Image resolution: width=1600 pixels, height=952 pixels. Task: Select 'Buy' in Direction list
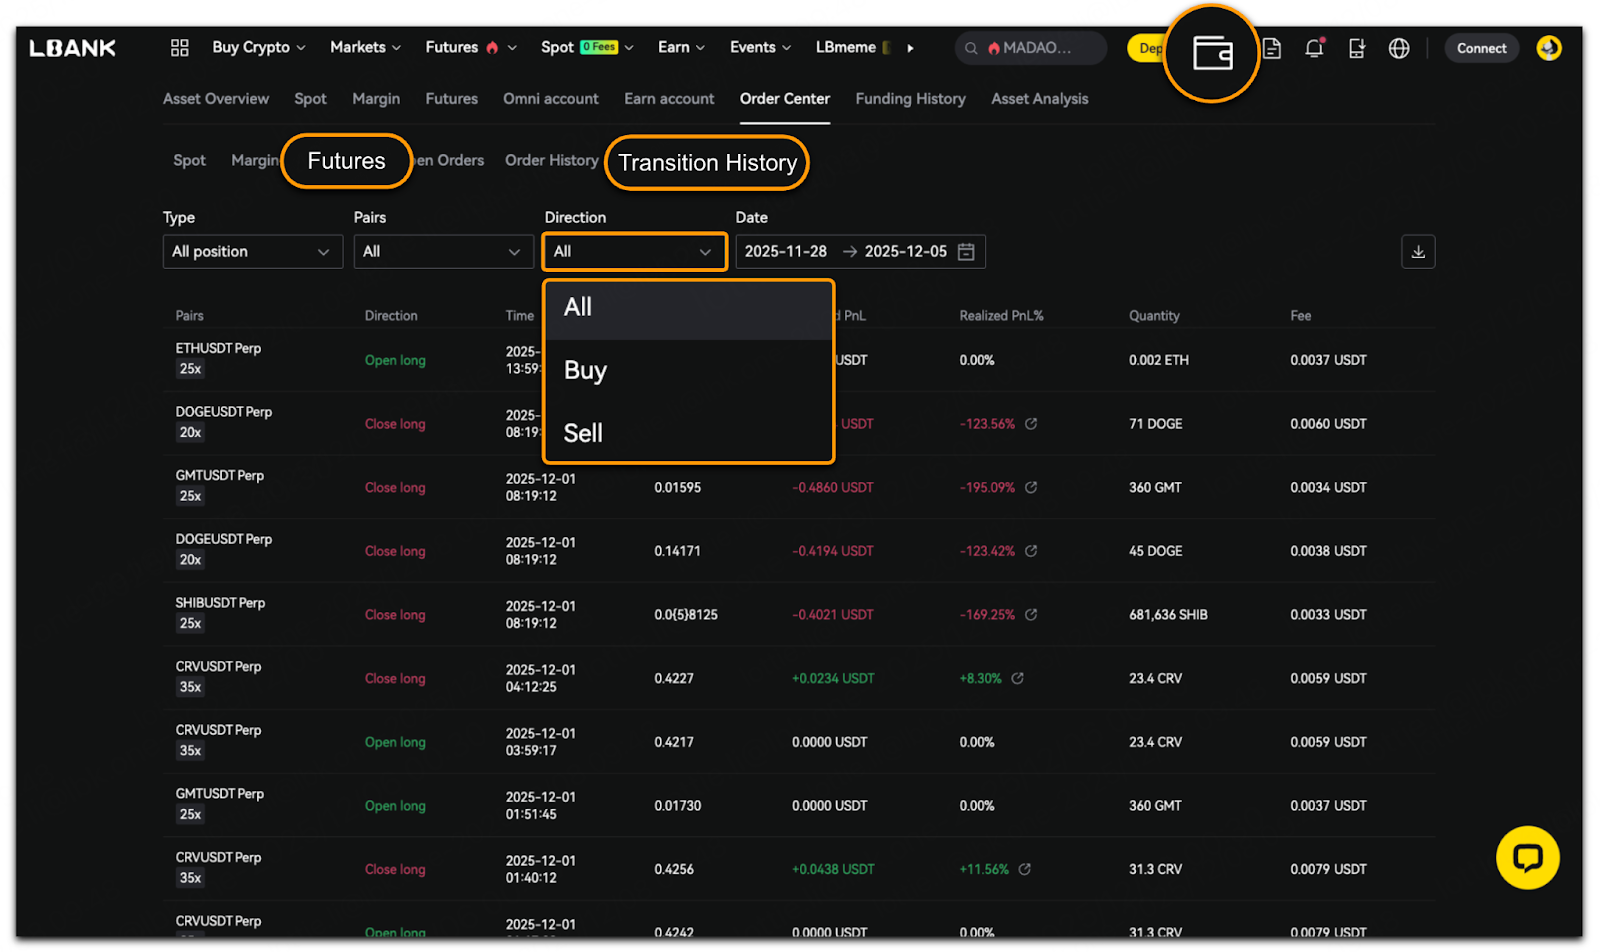pyautogui.click(x=586, y=371)
